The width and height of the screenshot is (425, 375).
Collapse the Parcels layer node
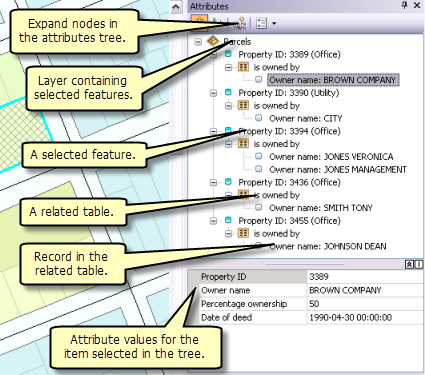tap(198, 42)
